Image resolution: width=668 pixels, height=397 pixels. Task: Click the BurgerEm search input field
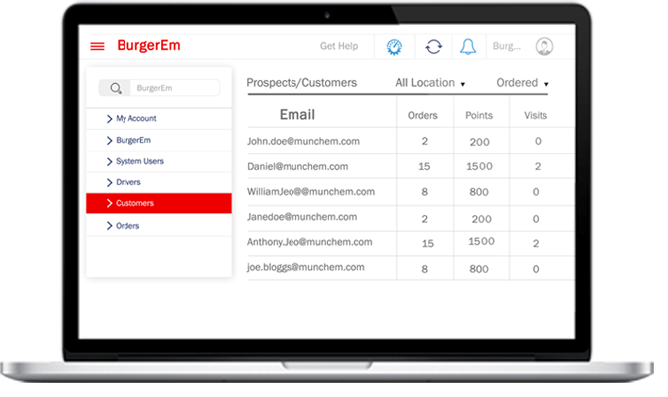(175, 88)
